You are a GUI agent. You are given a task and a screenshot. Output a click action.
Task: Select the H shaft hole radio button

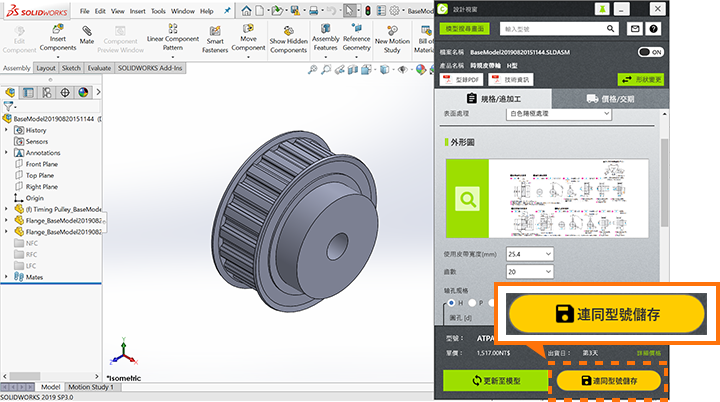(x=451, y=301)
